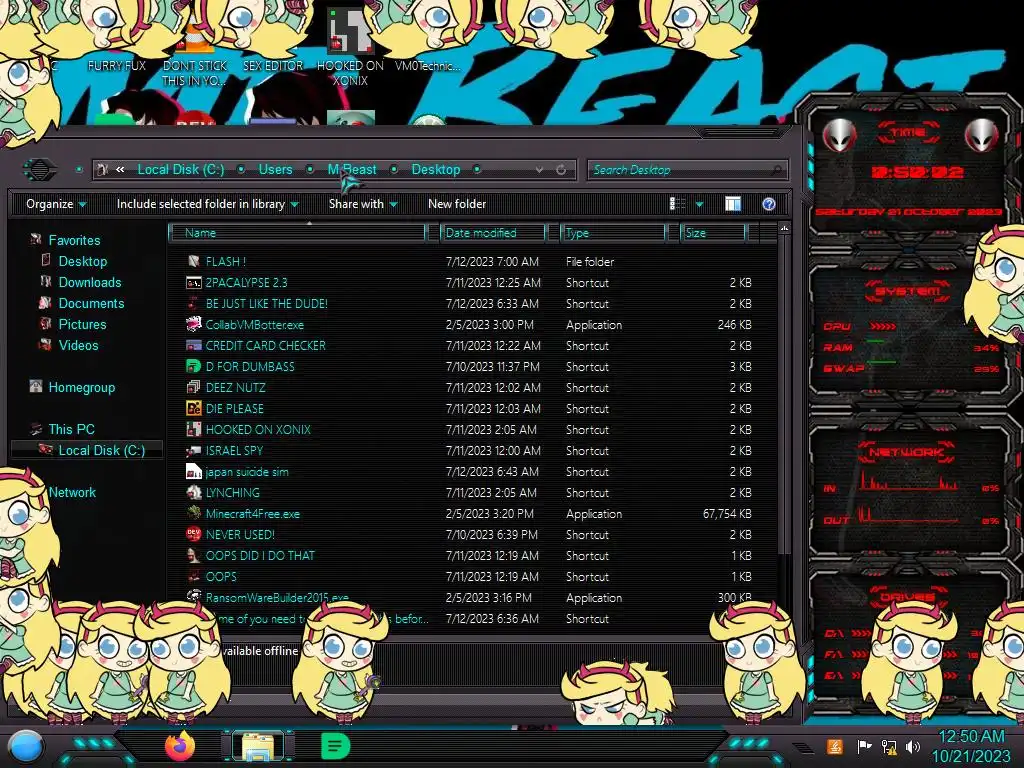1024x768 pixels.
Task: Click the LYNCHING shortcut icon
Action: 193,492
